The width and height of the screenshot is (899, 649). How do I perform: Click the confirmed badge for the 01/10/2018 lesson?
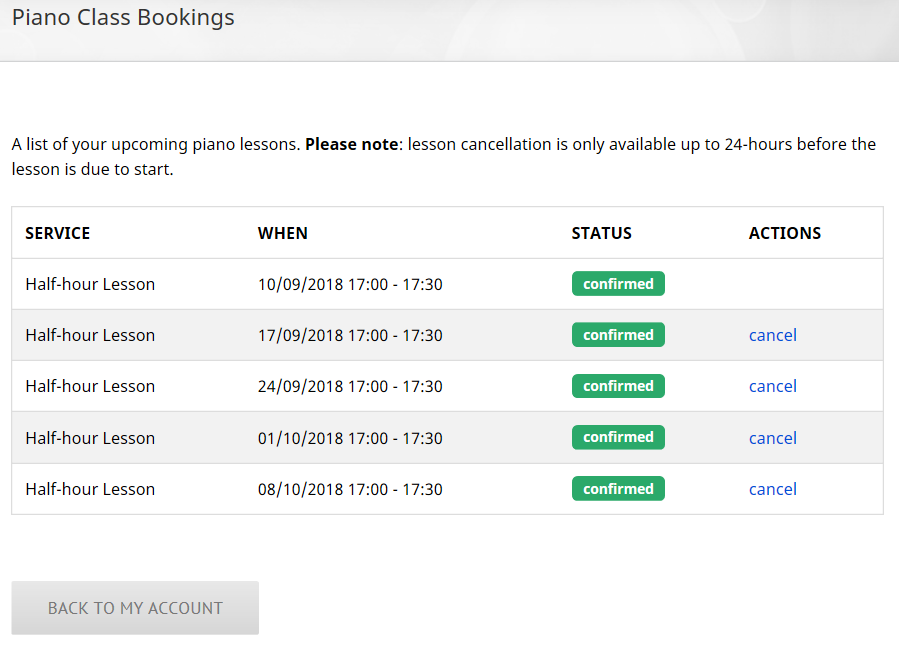[618, 437]
